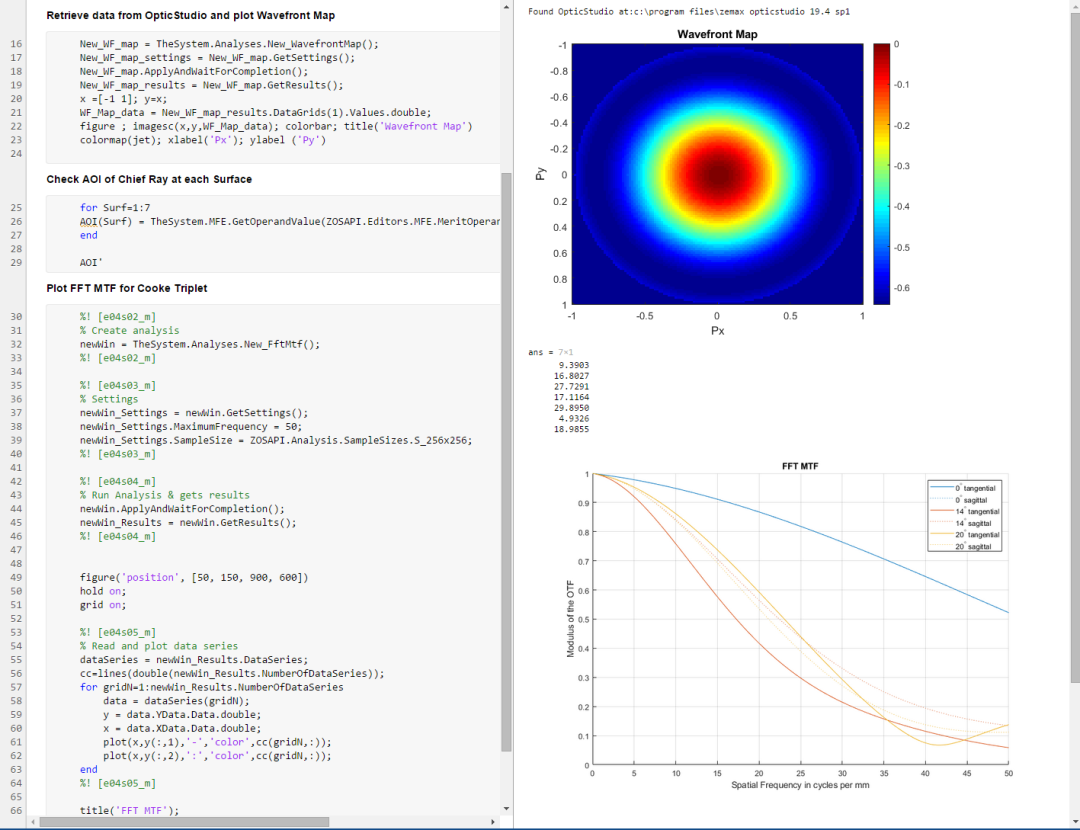Click the down arrow on the code pane scrollbar

click(x=507, y=809)
